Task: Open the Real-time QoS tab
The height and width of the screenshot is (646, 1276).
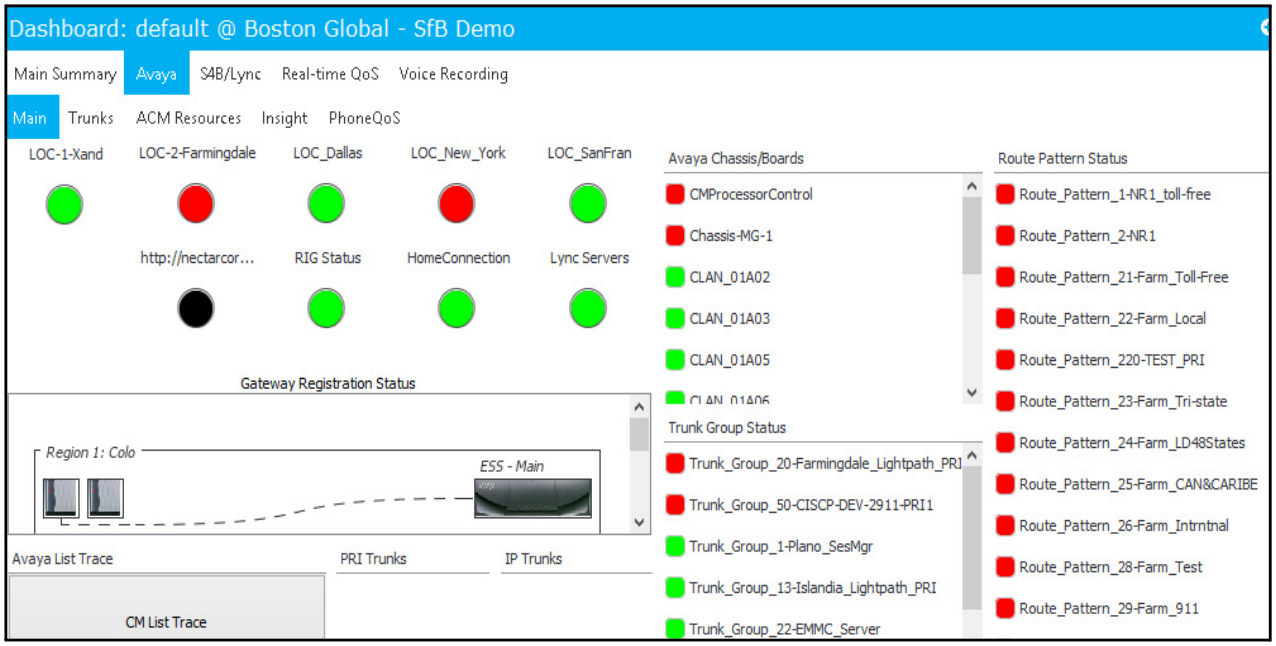Action: click(x=330, y=74)
